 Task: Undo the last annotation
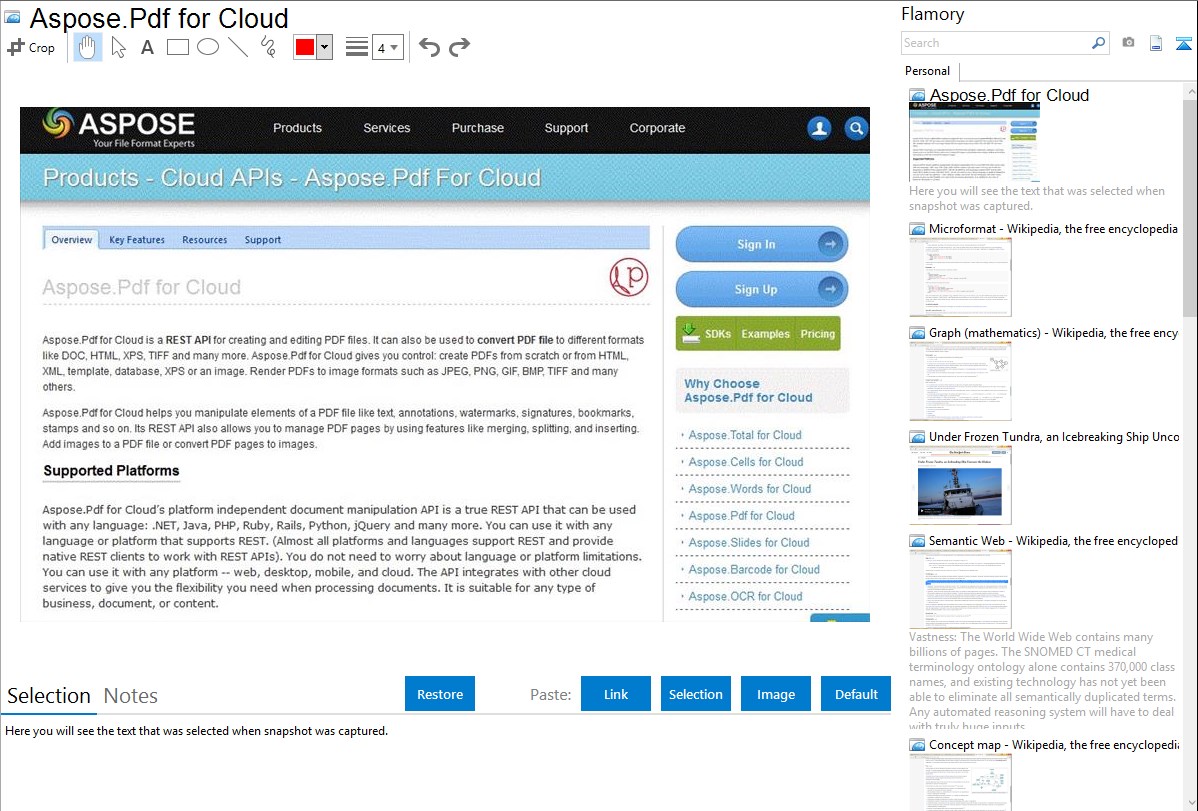point(429,47)
